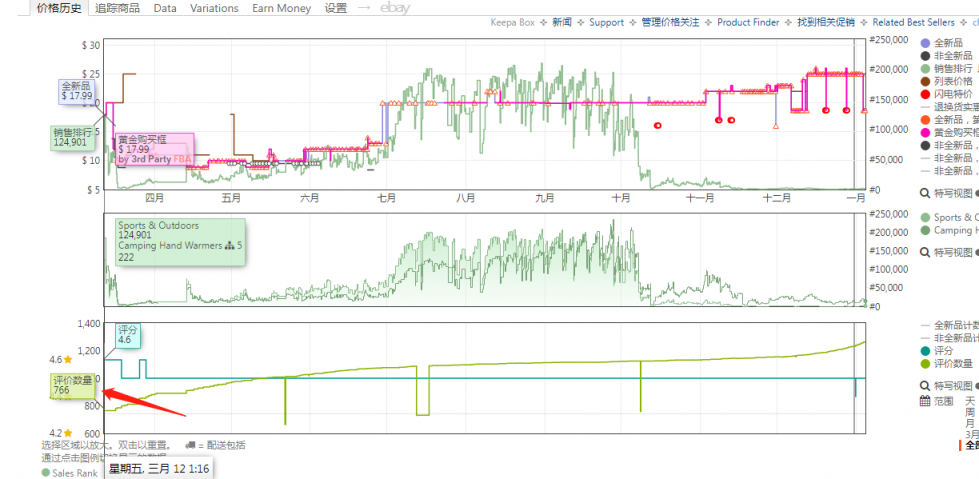Toggle the 非全新品计 legend entry

(x=950, y=338)
